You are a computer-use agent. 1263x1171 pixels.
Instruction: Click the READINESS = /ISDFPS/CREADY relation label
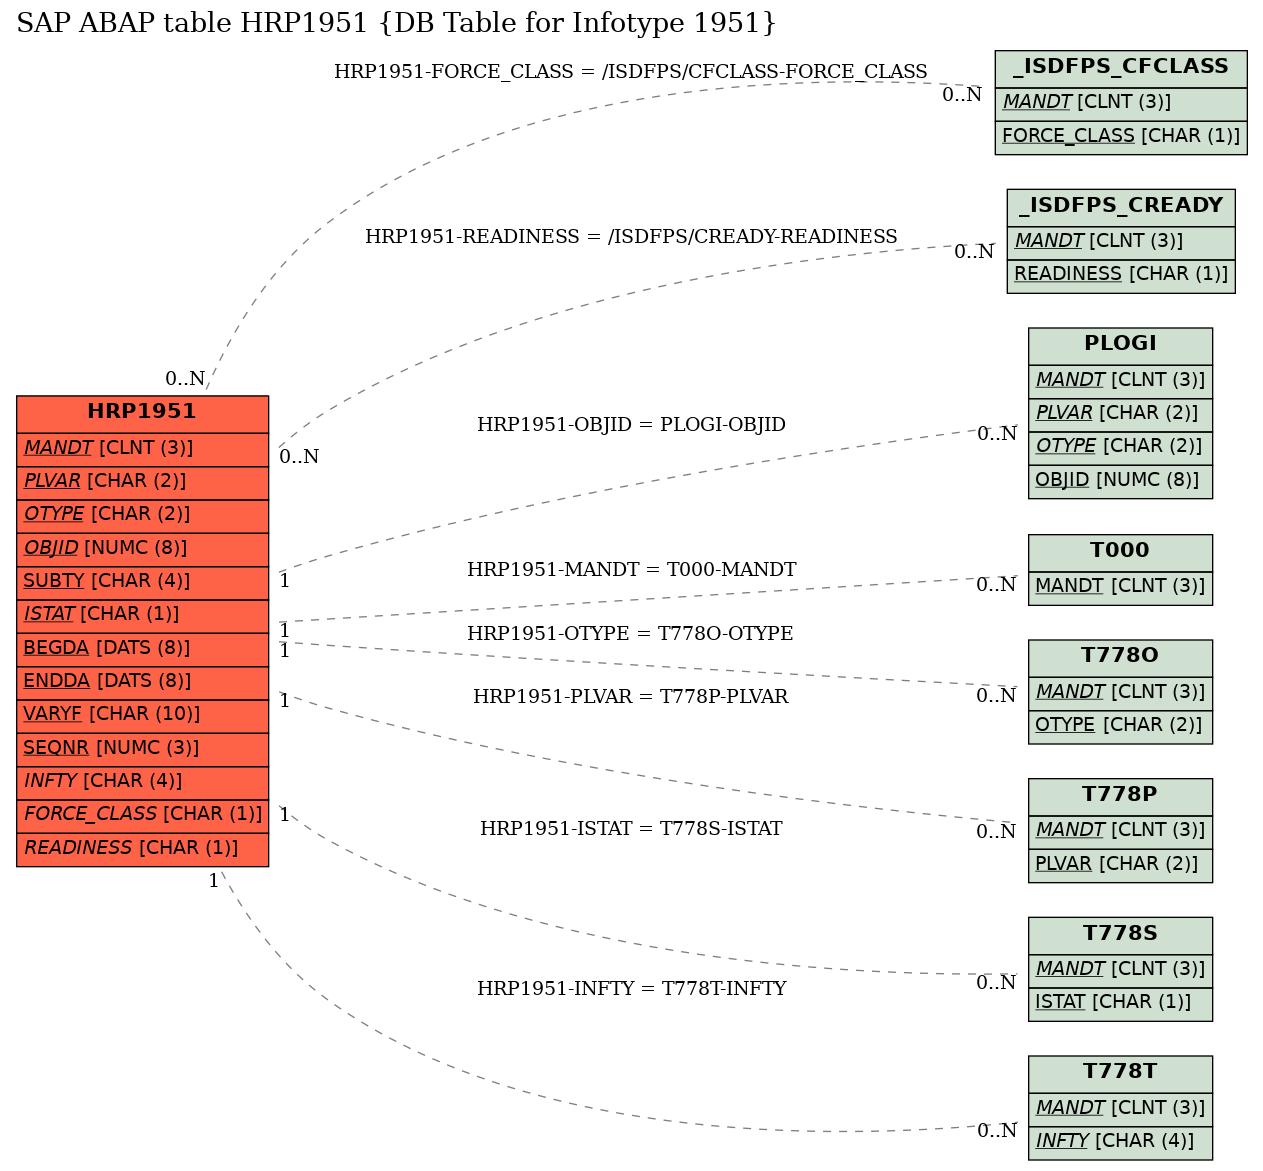click(x=631, y=237)
